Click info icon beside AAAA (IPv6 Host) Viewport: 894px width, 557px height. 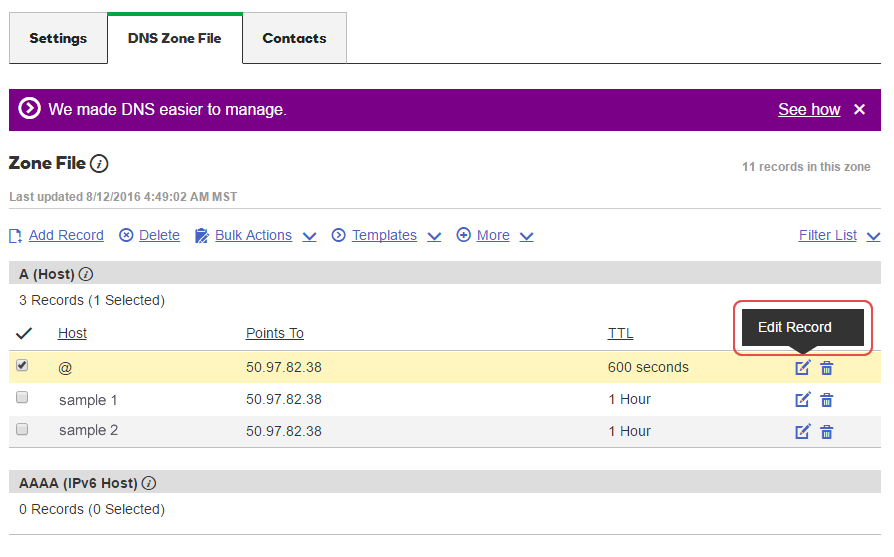point(149,483)
